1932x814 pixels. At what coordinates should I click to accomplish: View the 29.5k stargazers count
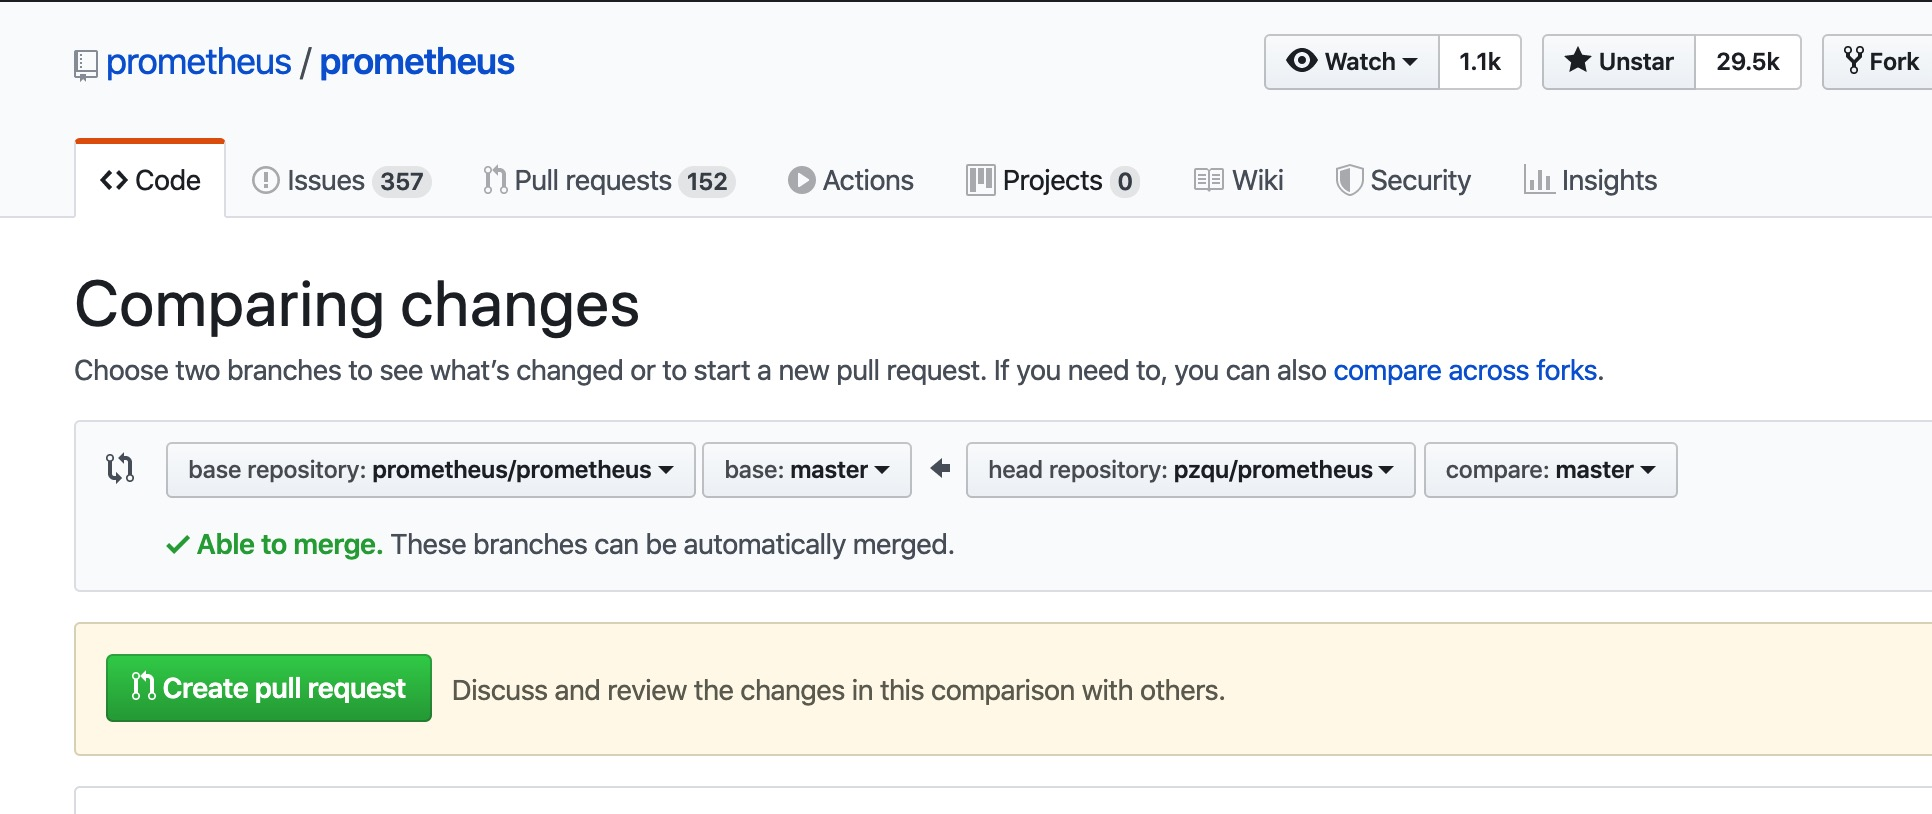(x=1748, y=62)
